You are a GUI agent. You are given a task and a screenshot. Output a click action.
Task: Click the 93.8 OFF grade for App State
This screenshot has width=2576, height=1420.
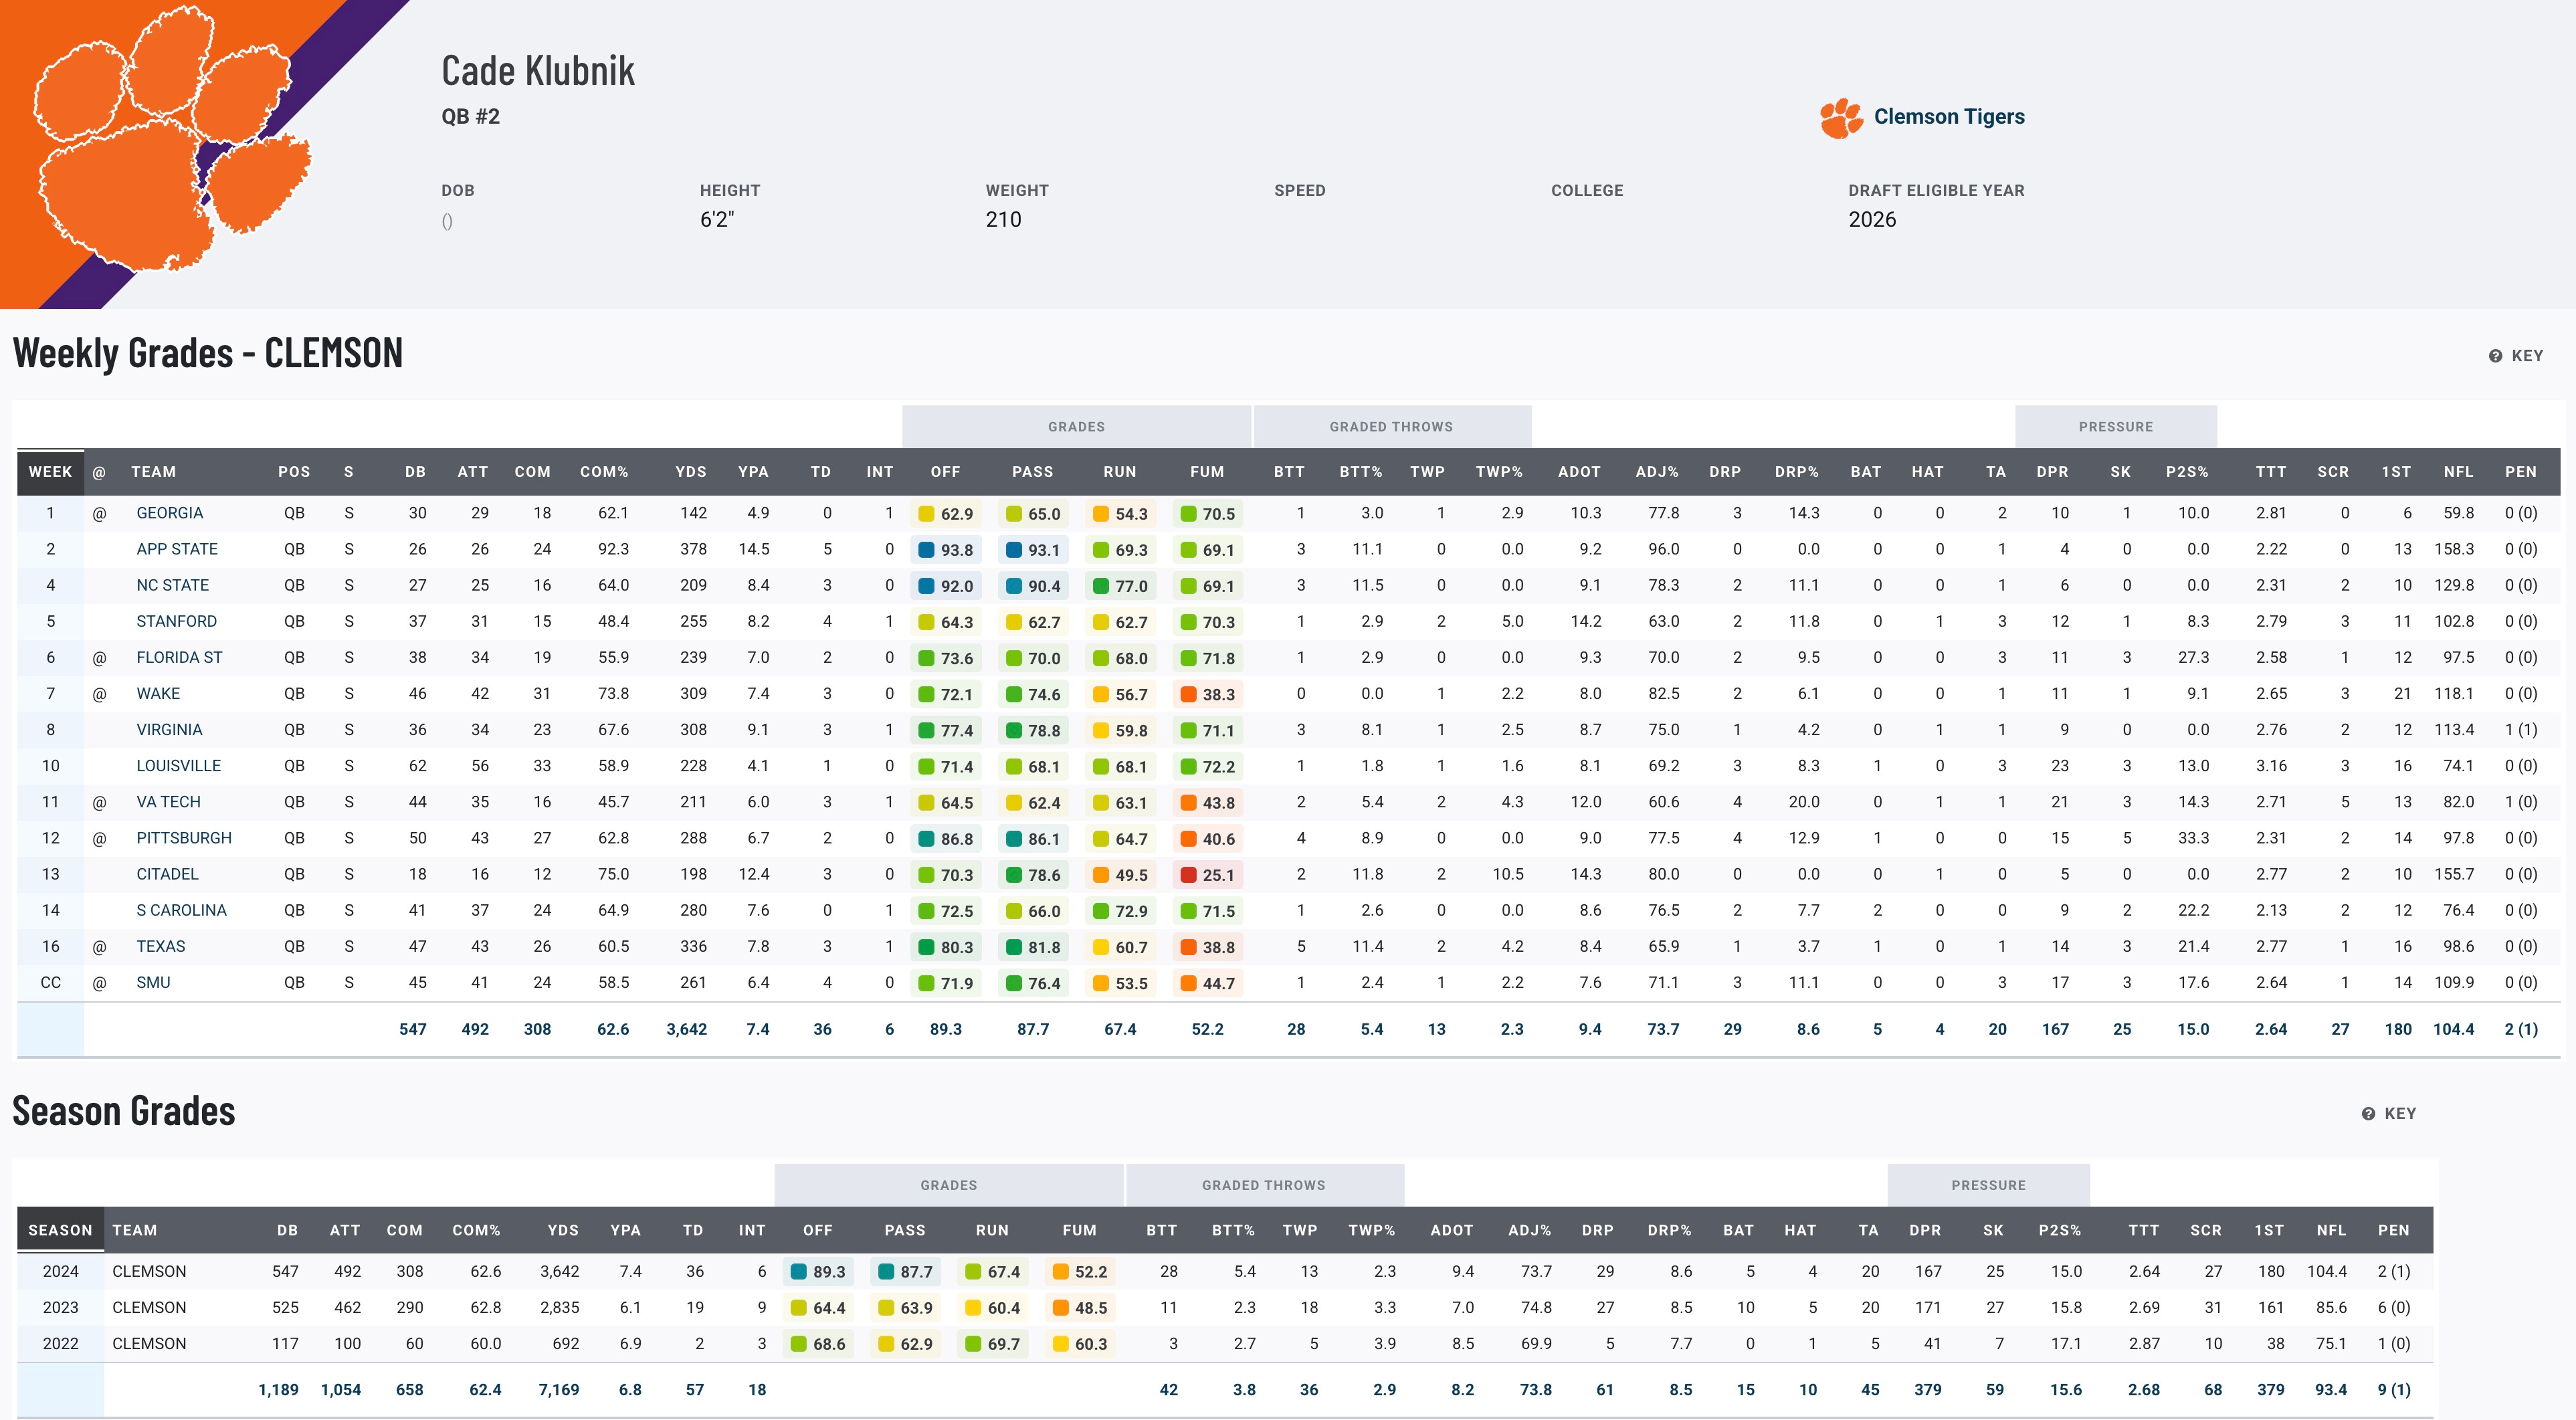click(946, 550)
